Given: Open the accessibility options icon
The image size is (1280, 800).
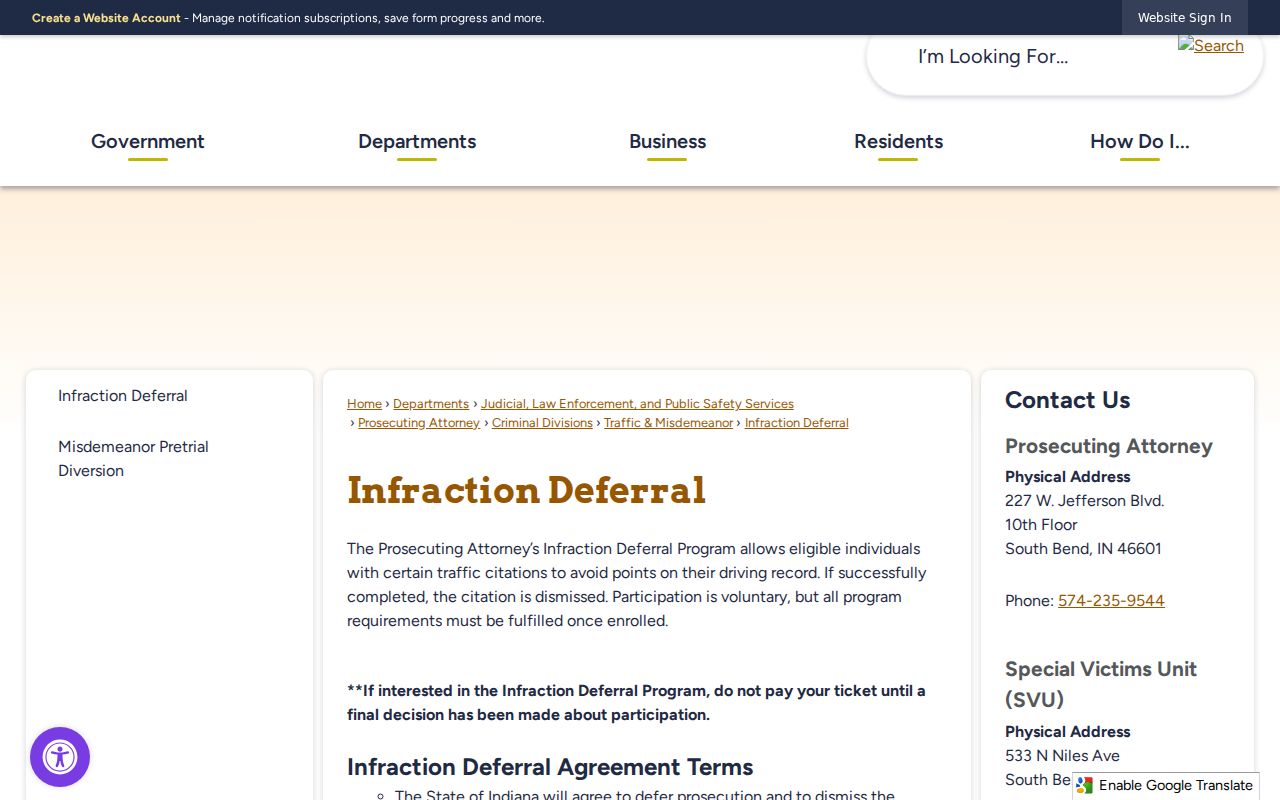Looking at the screenshot, I should point(60,757).
